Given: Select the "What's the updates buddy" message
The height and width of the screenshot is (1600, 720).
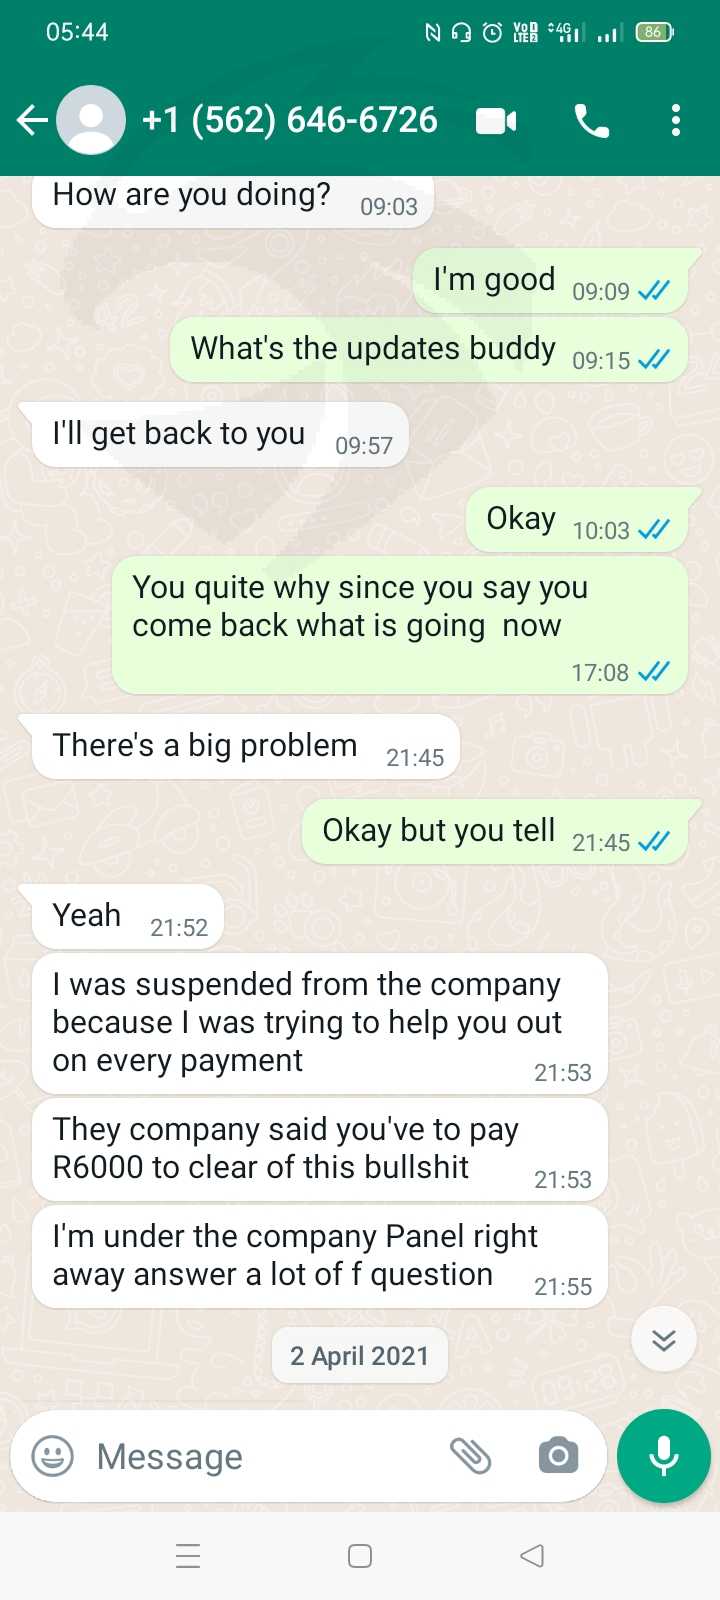Looking at the screenshot, I should [429, 350].
